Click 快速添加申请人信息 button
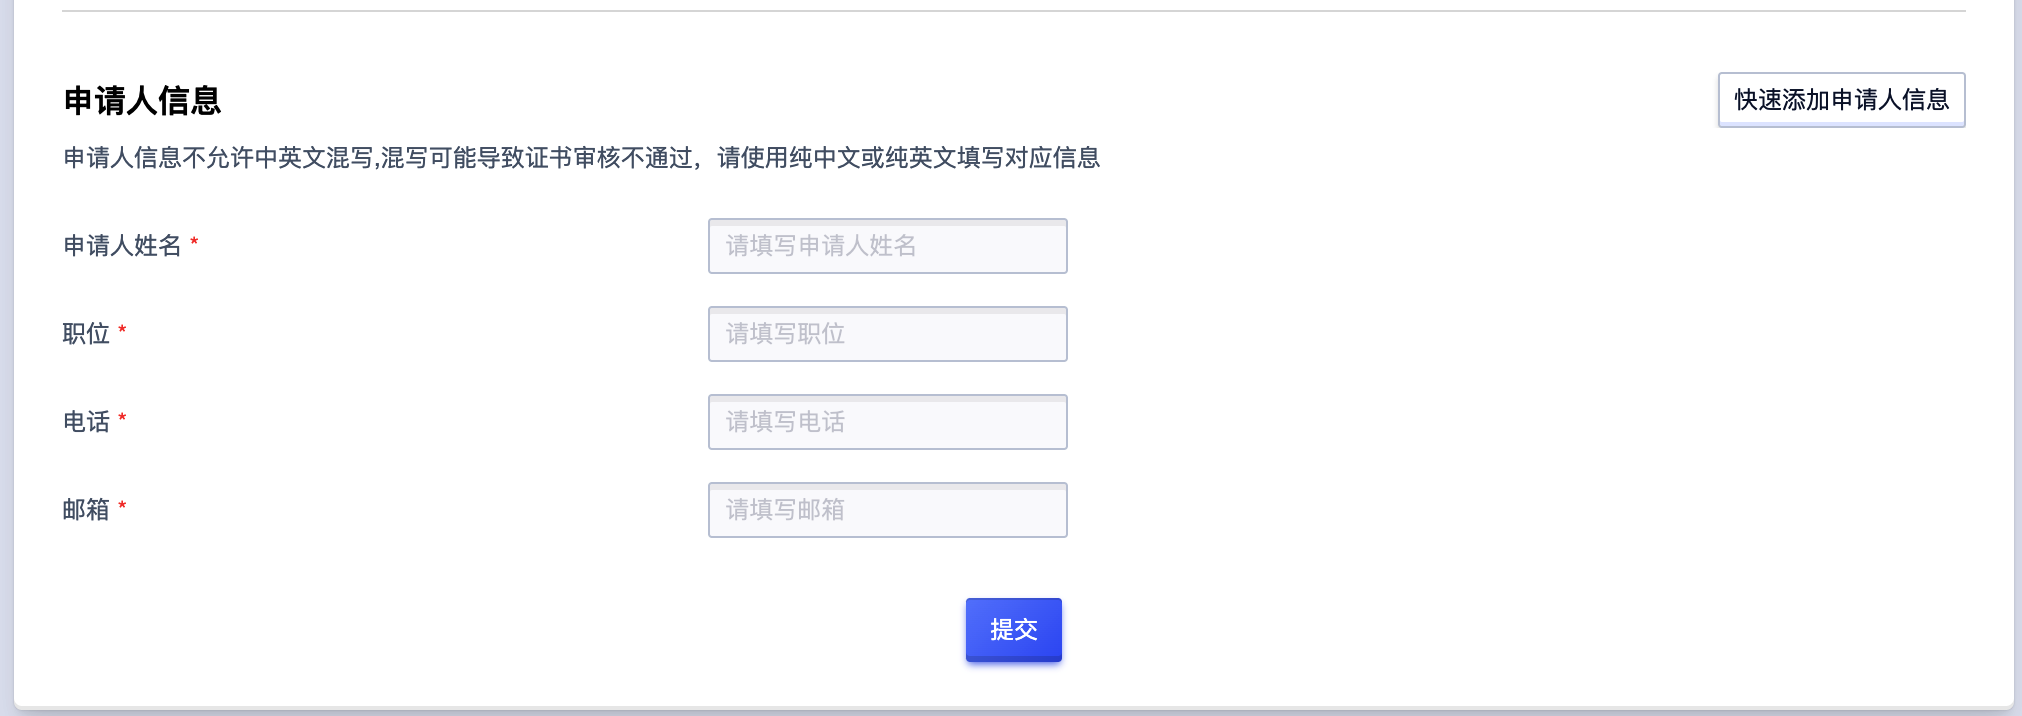 point(1843,99)
